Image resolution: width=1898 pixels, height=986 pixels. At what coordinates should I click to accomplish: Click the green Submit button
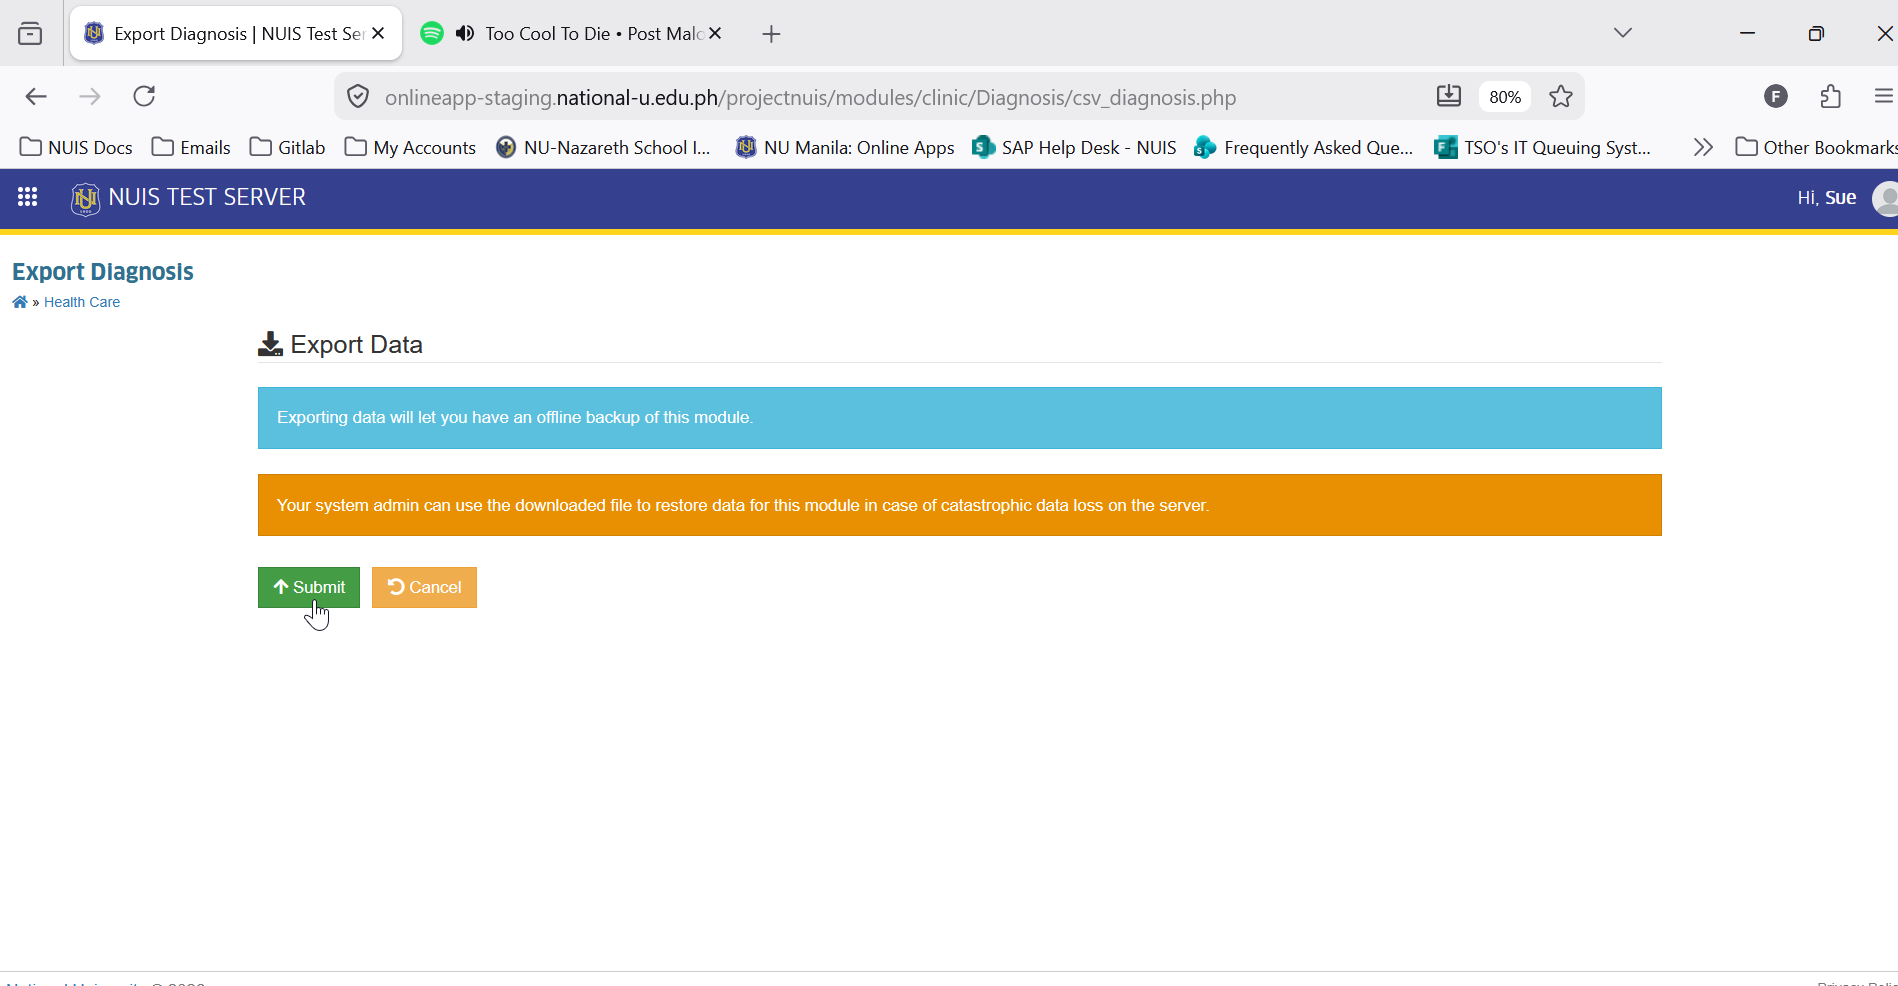click(308, 587)
